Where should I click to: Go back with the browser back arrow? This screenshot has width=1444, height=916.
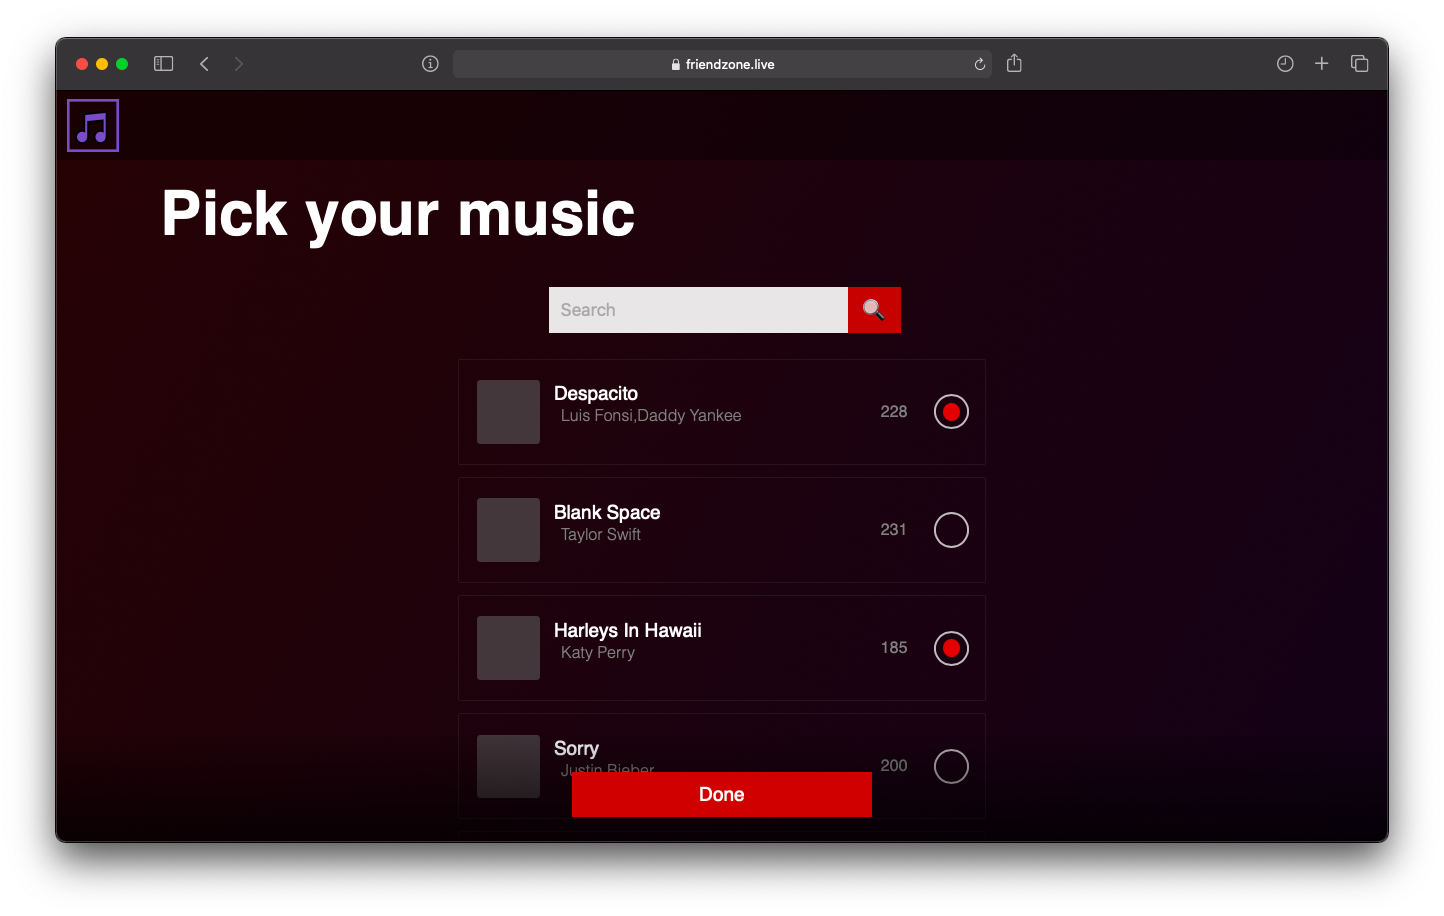click(204, 64)
